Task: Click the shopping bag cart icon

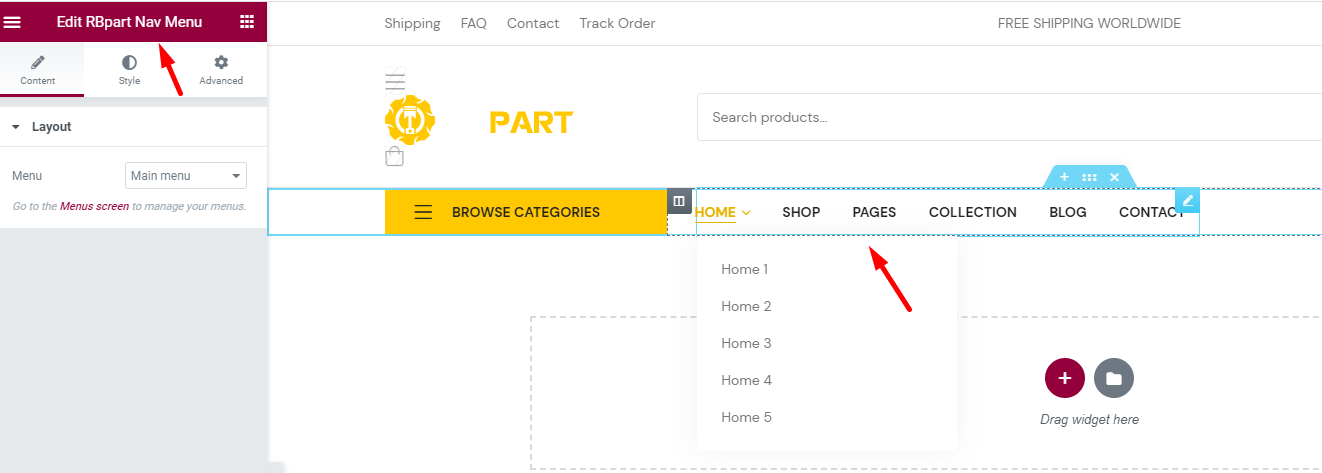Action: (395, 156)
